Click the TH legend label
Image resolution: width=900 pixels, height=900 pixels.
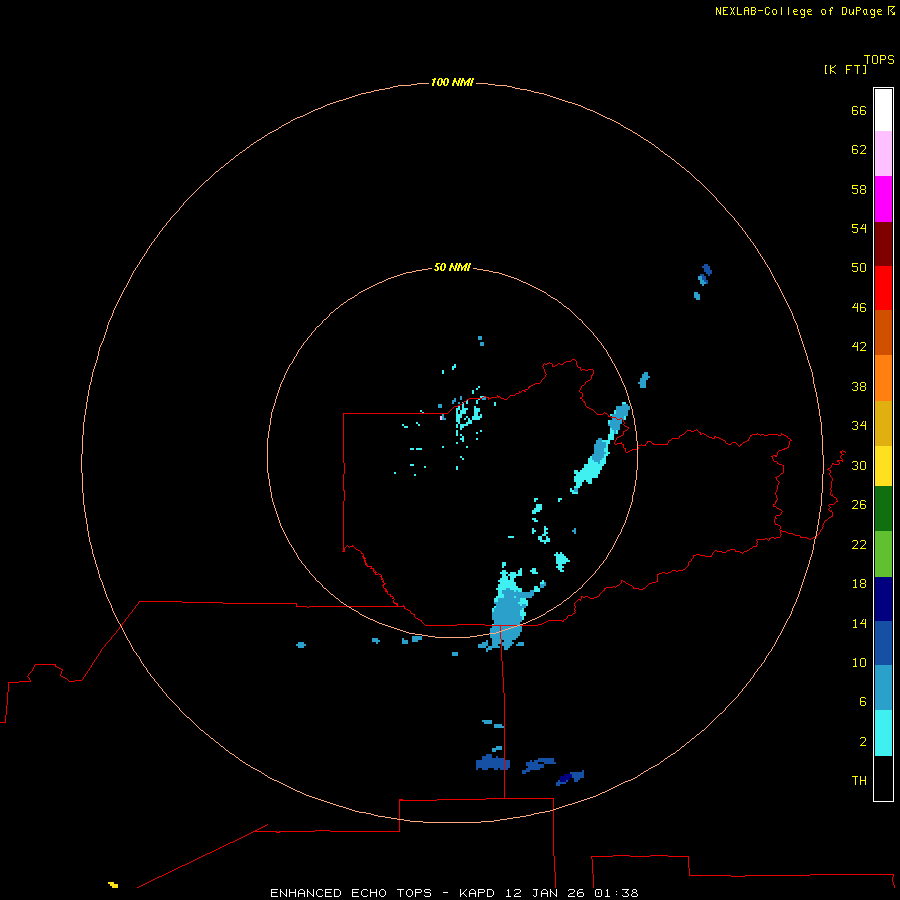click(859, 781)
